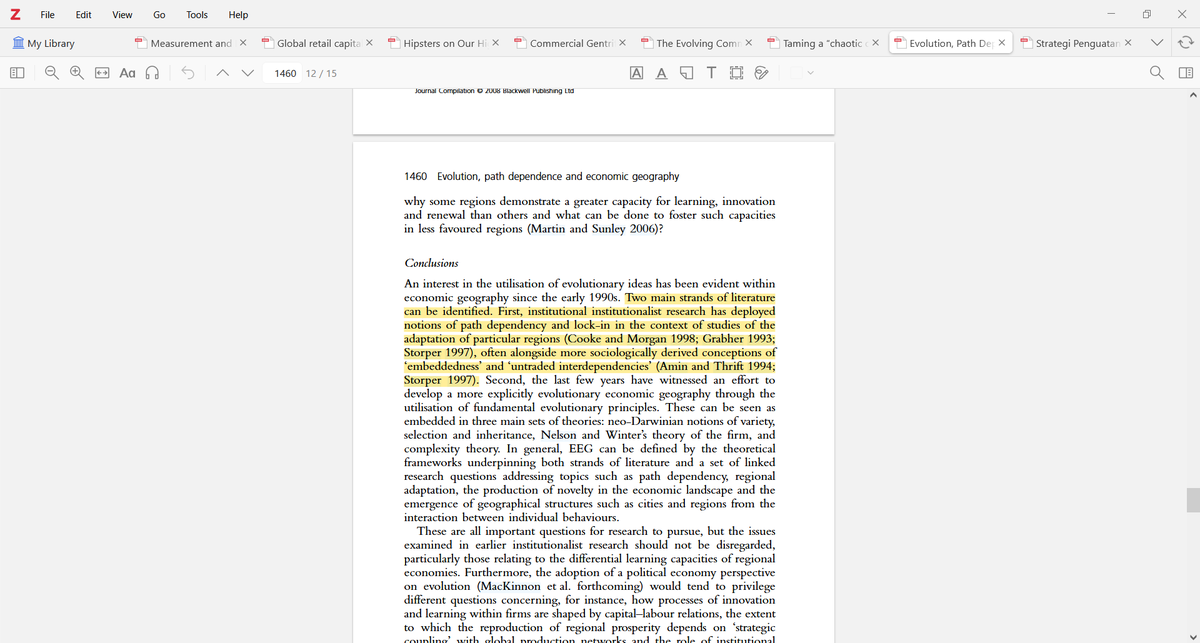Viewport: 1200px width, 643px height.
Task: Click the page header '1460 Evolution, path dependence'
Action: [x=541, y=176]
